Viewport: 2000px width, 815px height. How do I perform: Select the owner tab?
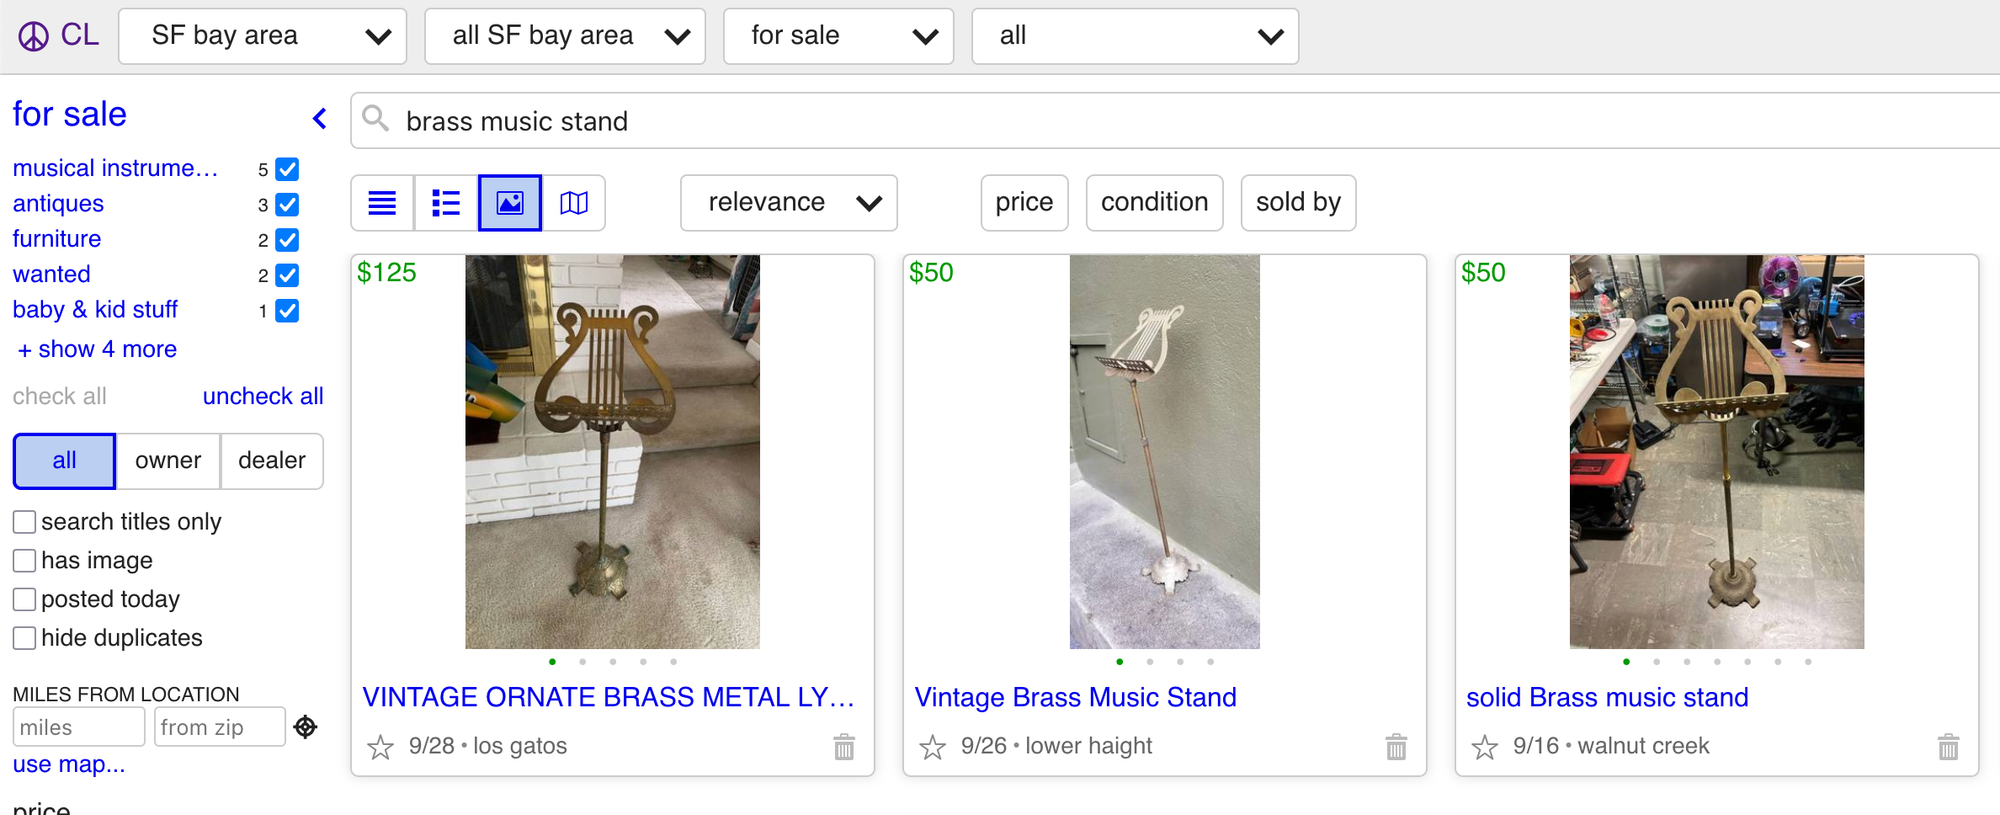[167, 460]
